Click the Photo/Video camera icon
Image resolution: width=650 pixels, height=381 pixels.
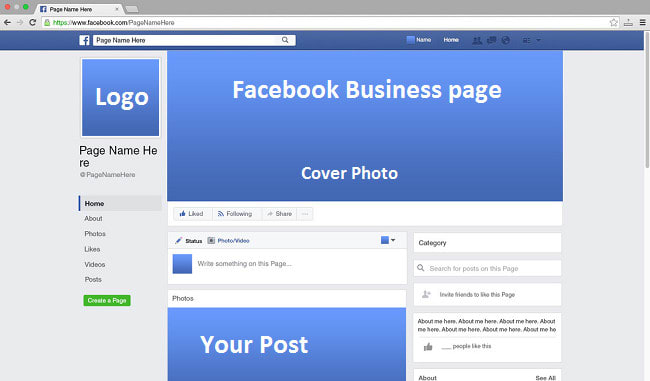[211, 240]
